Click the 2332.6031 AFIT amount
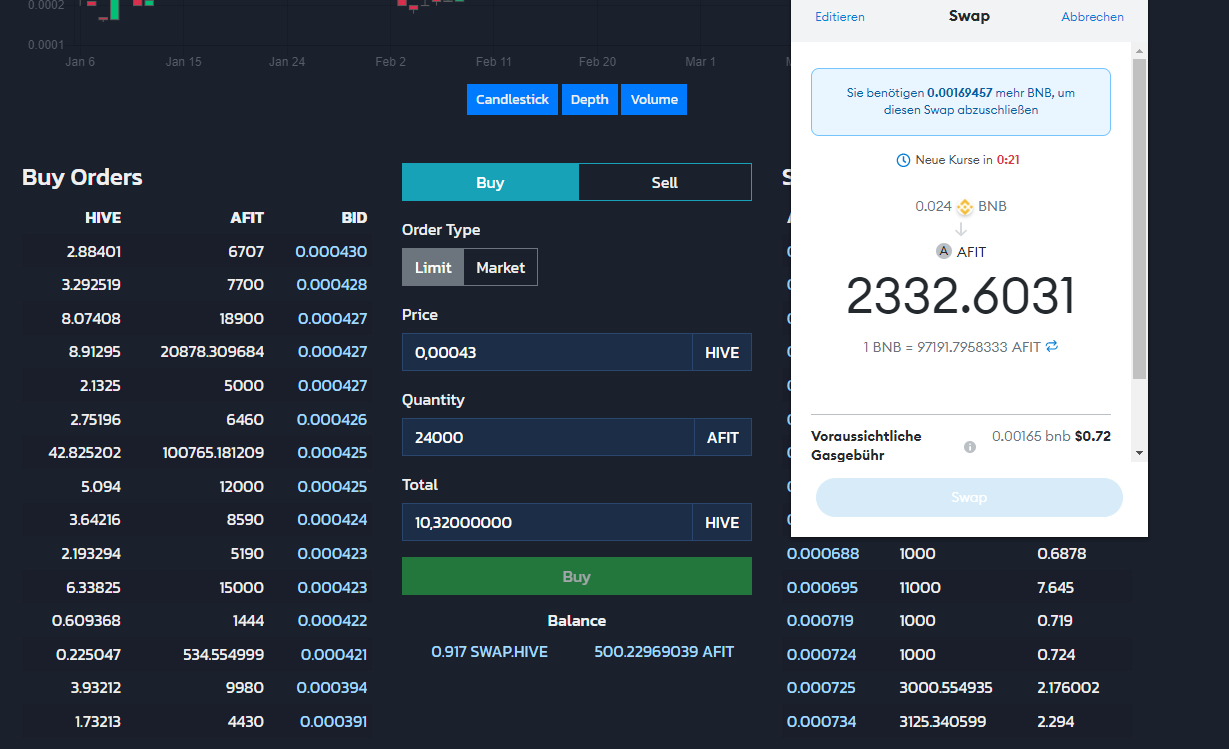The height and width of the screenshot is (749, 1229). click(x=961, y=296)
